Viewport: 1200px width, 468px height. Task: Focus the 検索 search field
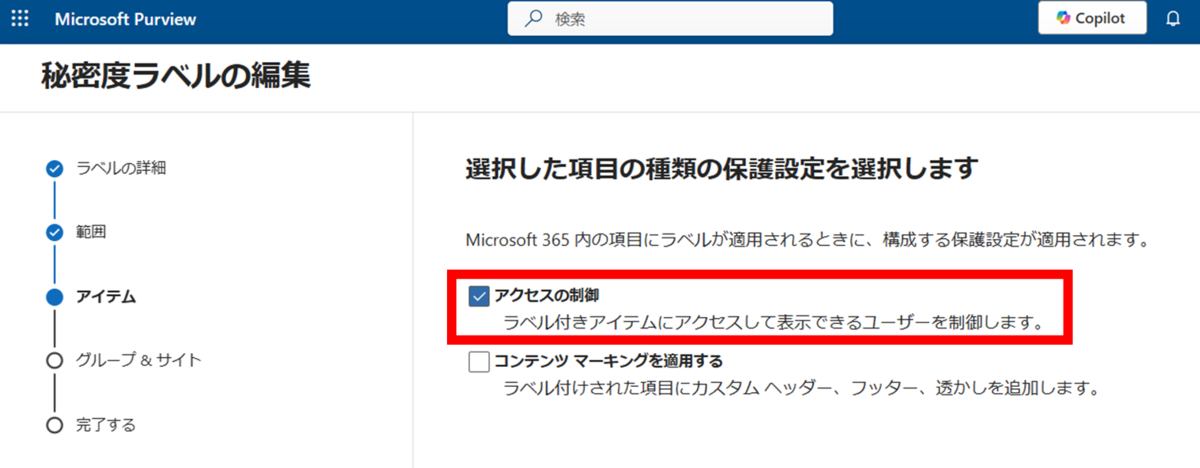point(670,18)
